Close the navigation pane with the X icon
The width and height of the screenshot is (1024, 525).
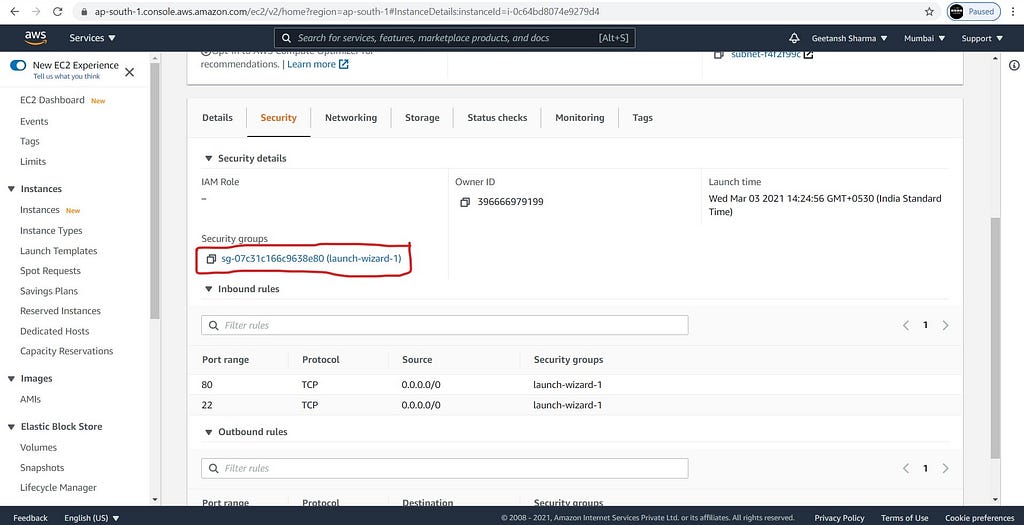(129, 72)
